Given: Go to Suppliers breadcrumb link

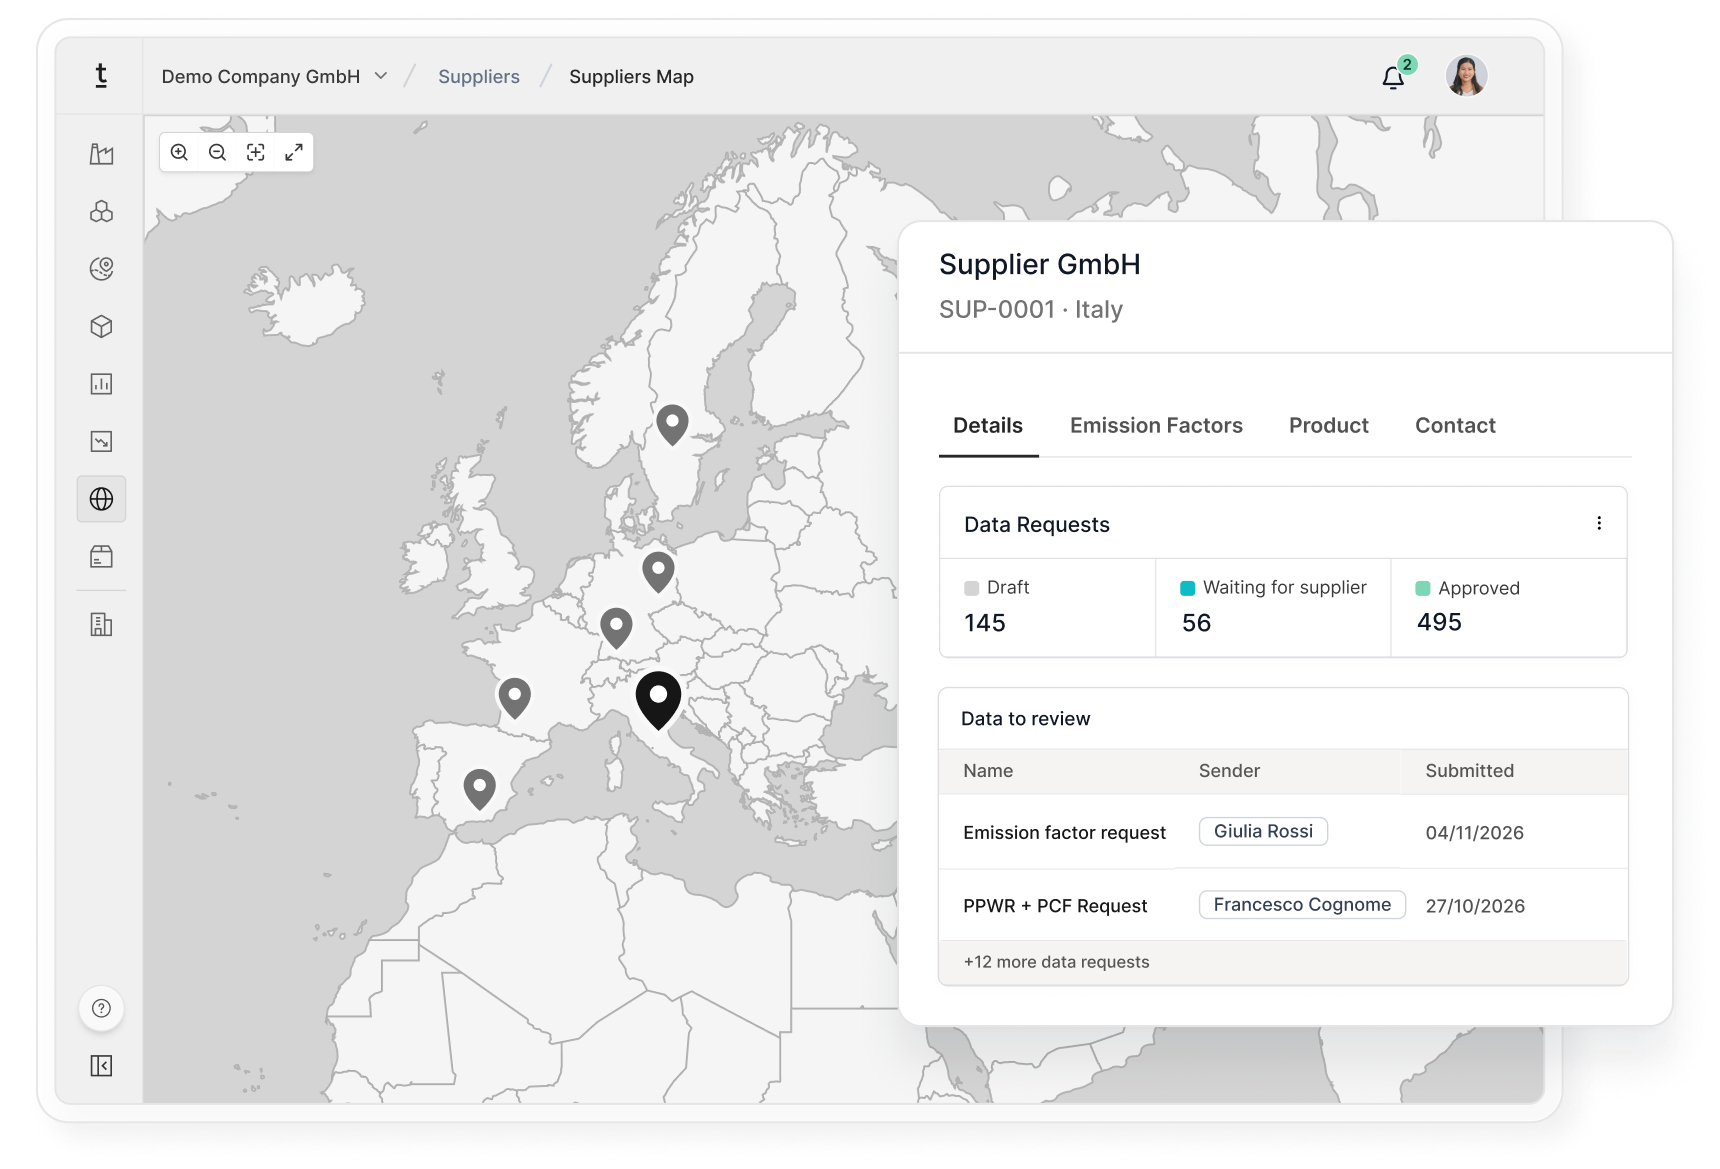Looking at the screenshot, I should coord(479,77).
